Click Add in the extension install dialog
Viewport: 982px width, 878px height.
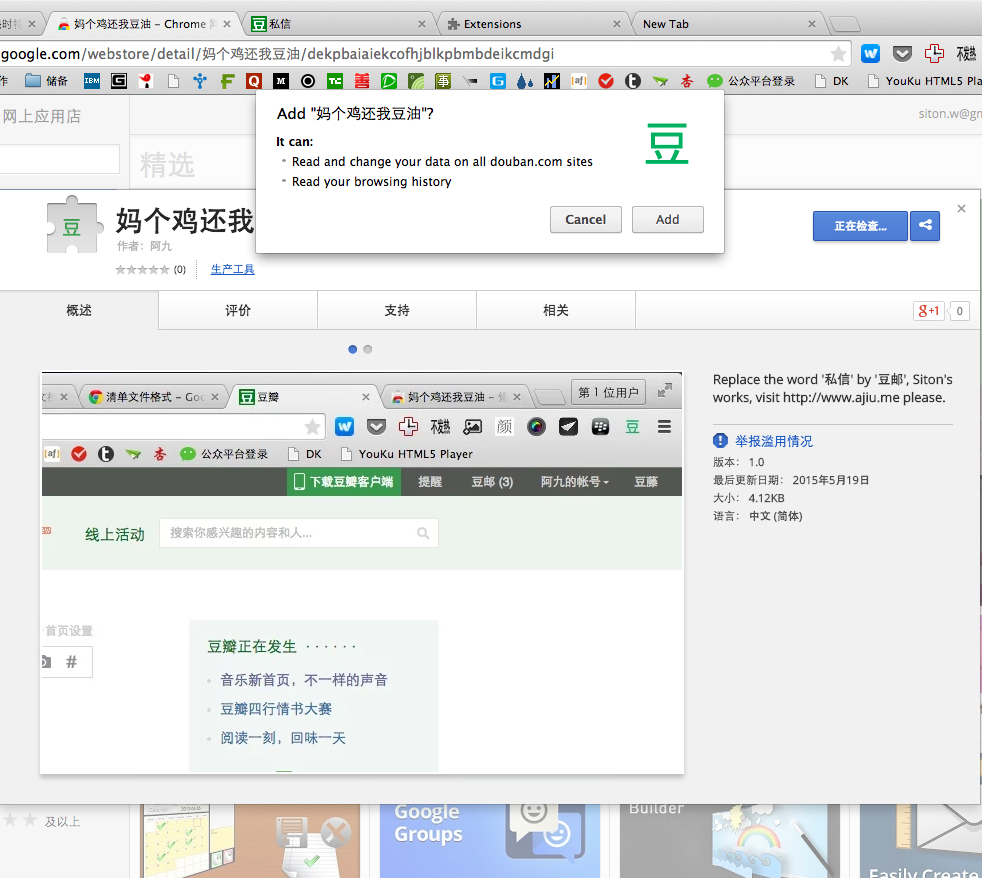coord(667,220)
